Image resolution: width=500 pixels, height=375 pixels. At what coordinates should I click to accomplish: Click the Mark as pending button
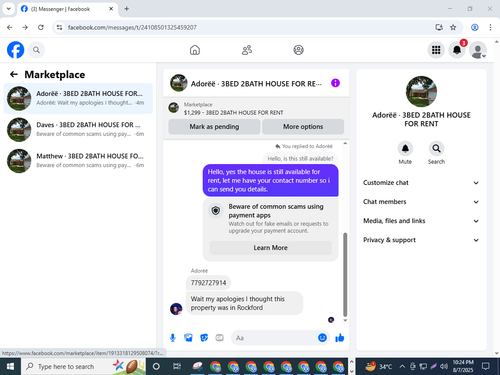[x=214, y=127]
